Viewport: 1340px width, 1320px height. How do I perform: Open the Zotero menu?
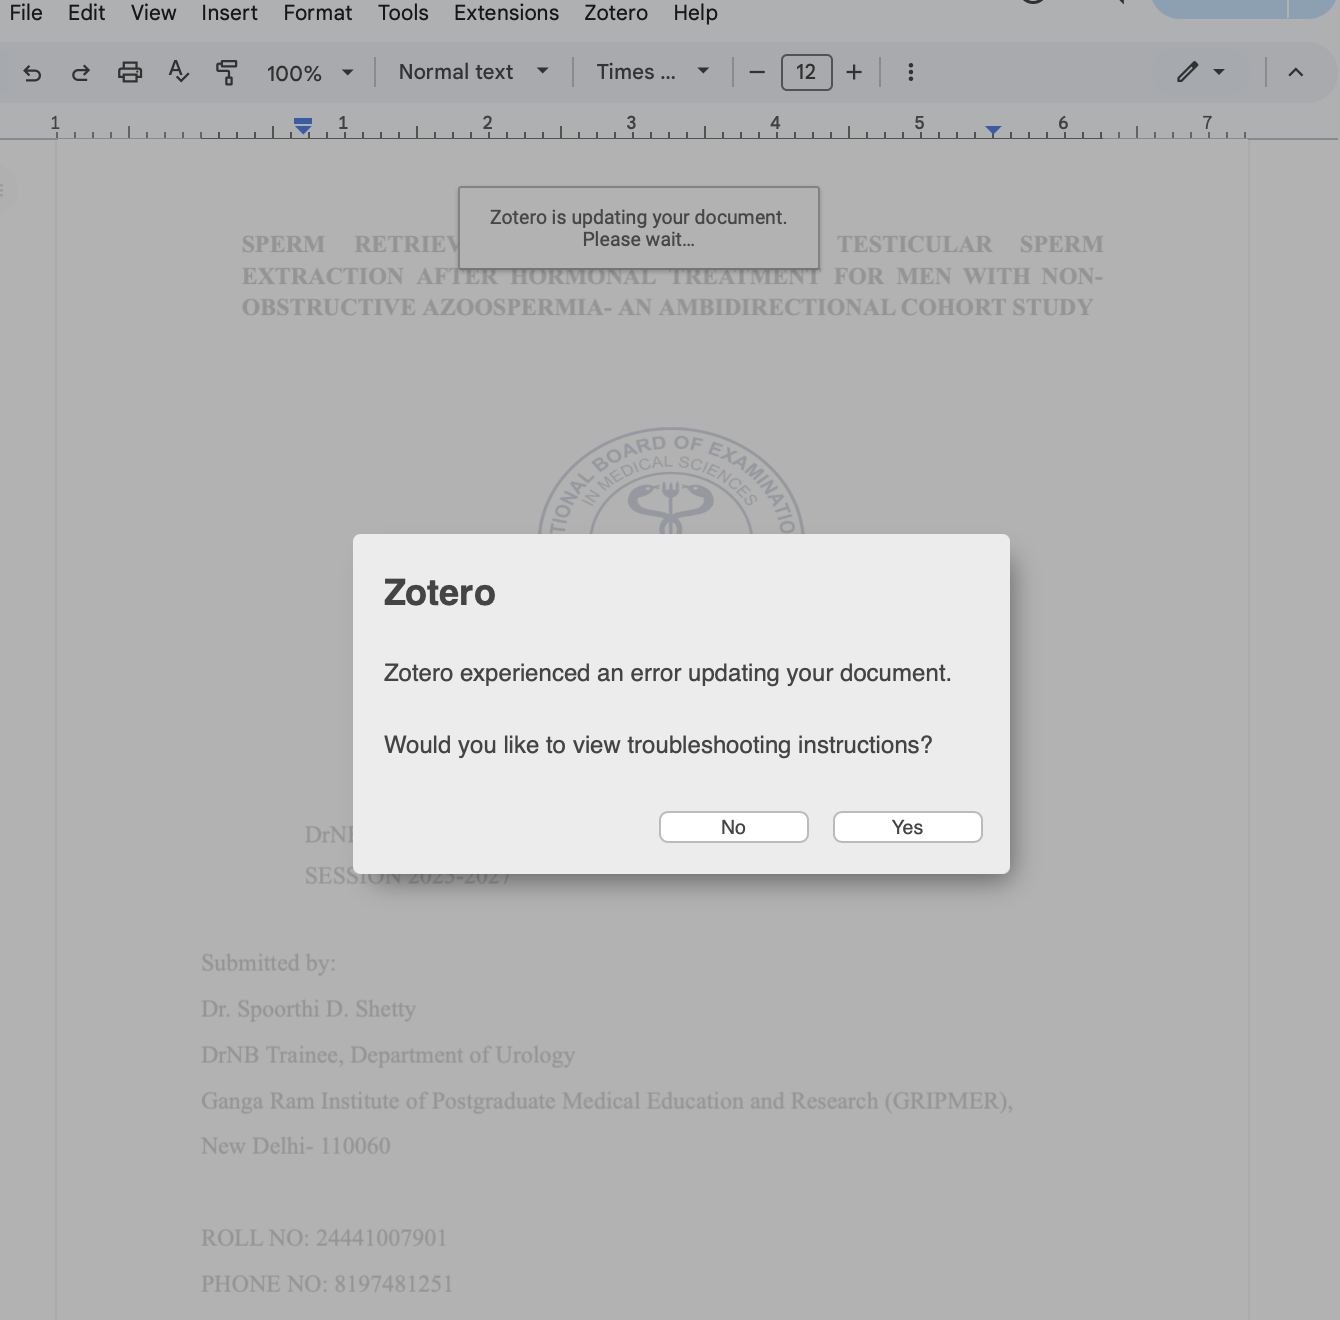pos(616,13)
